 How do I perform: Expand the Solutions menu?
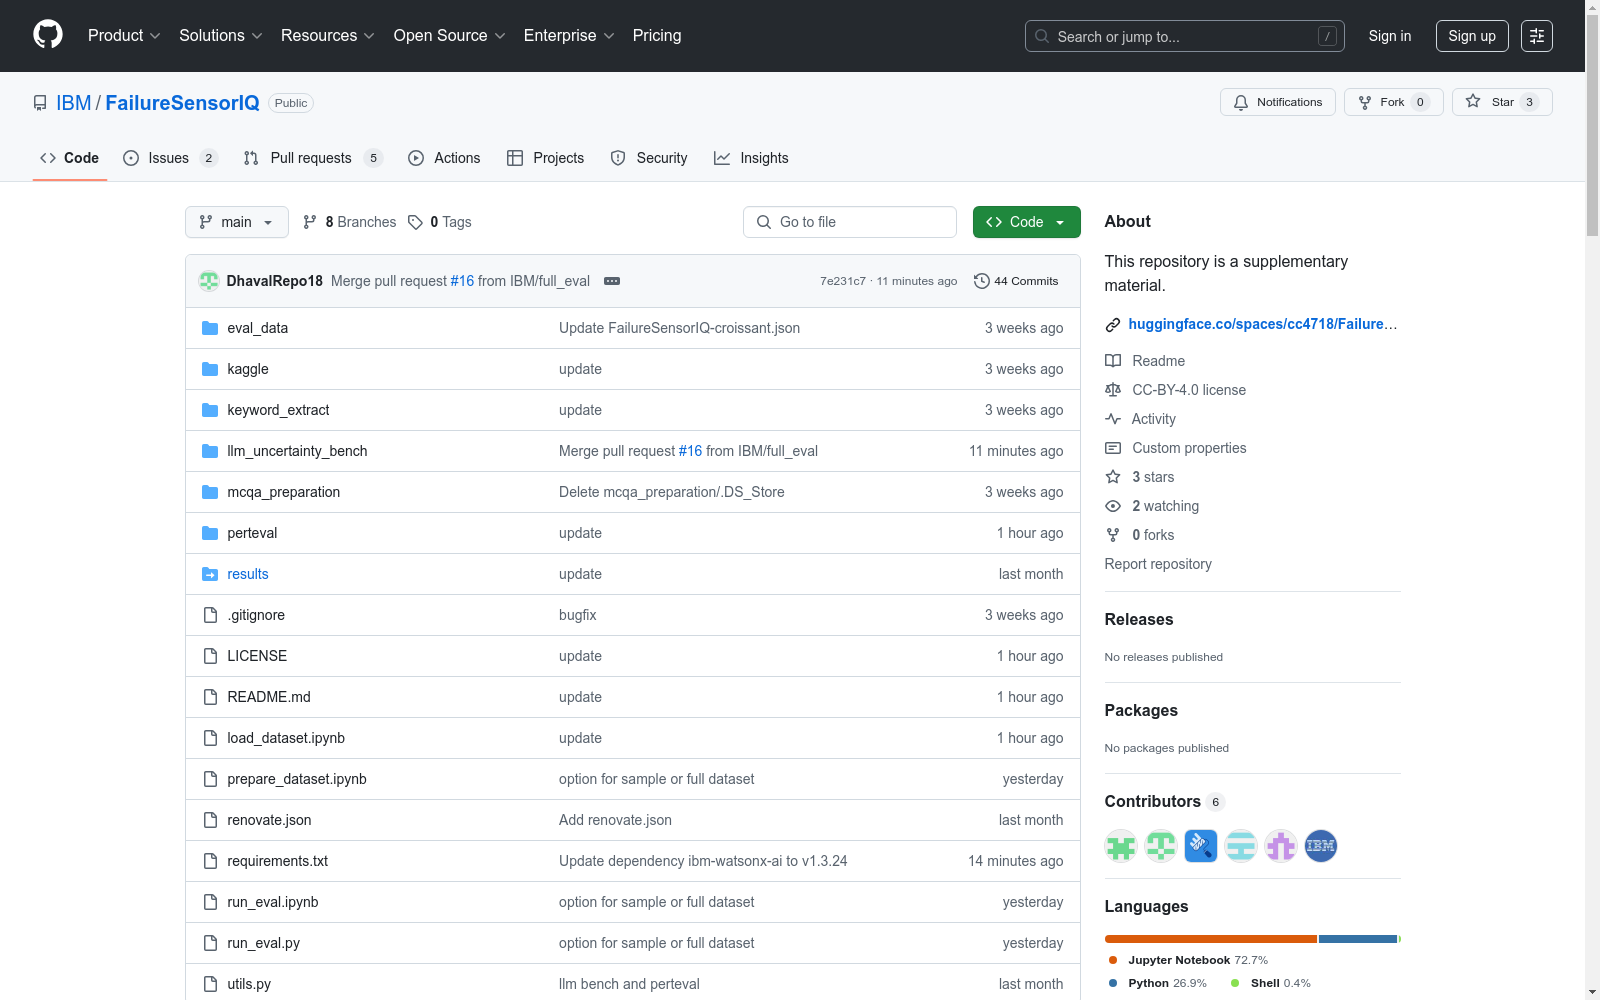pyautogui.click(x=221, y=36)
